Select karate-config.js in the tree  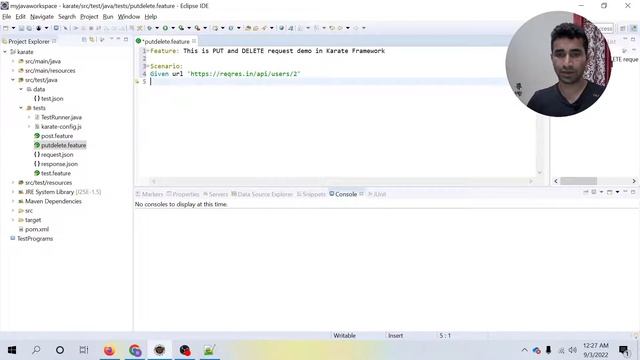(x=61, y=127)
